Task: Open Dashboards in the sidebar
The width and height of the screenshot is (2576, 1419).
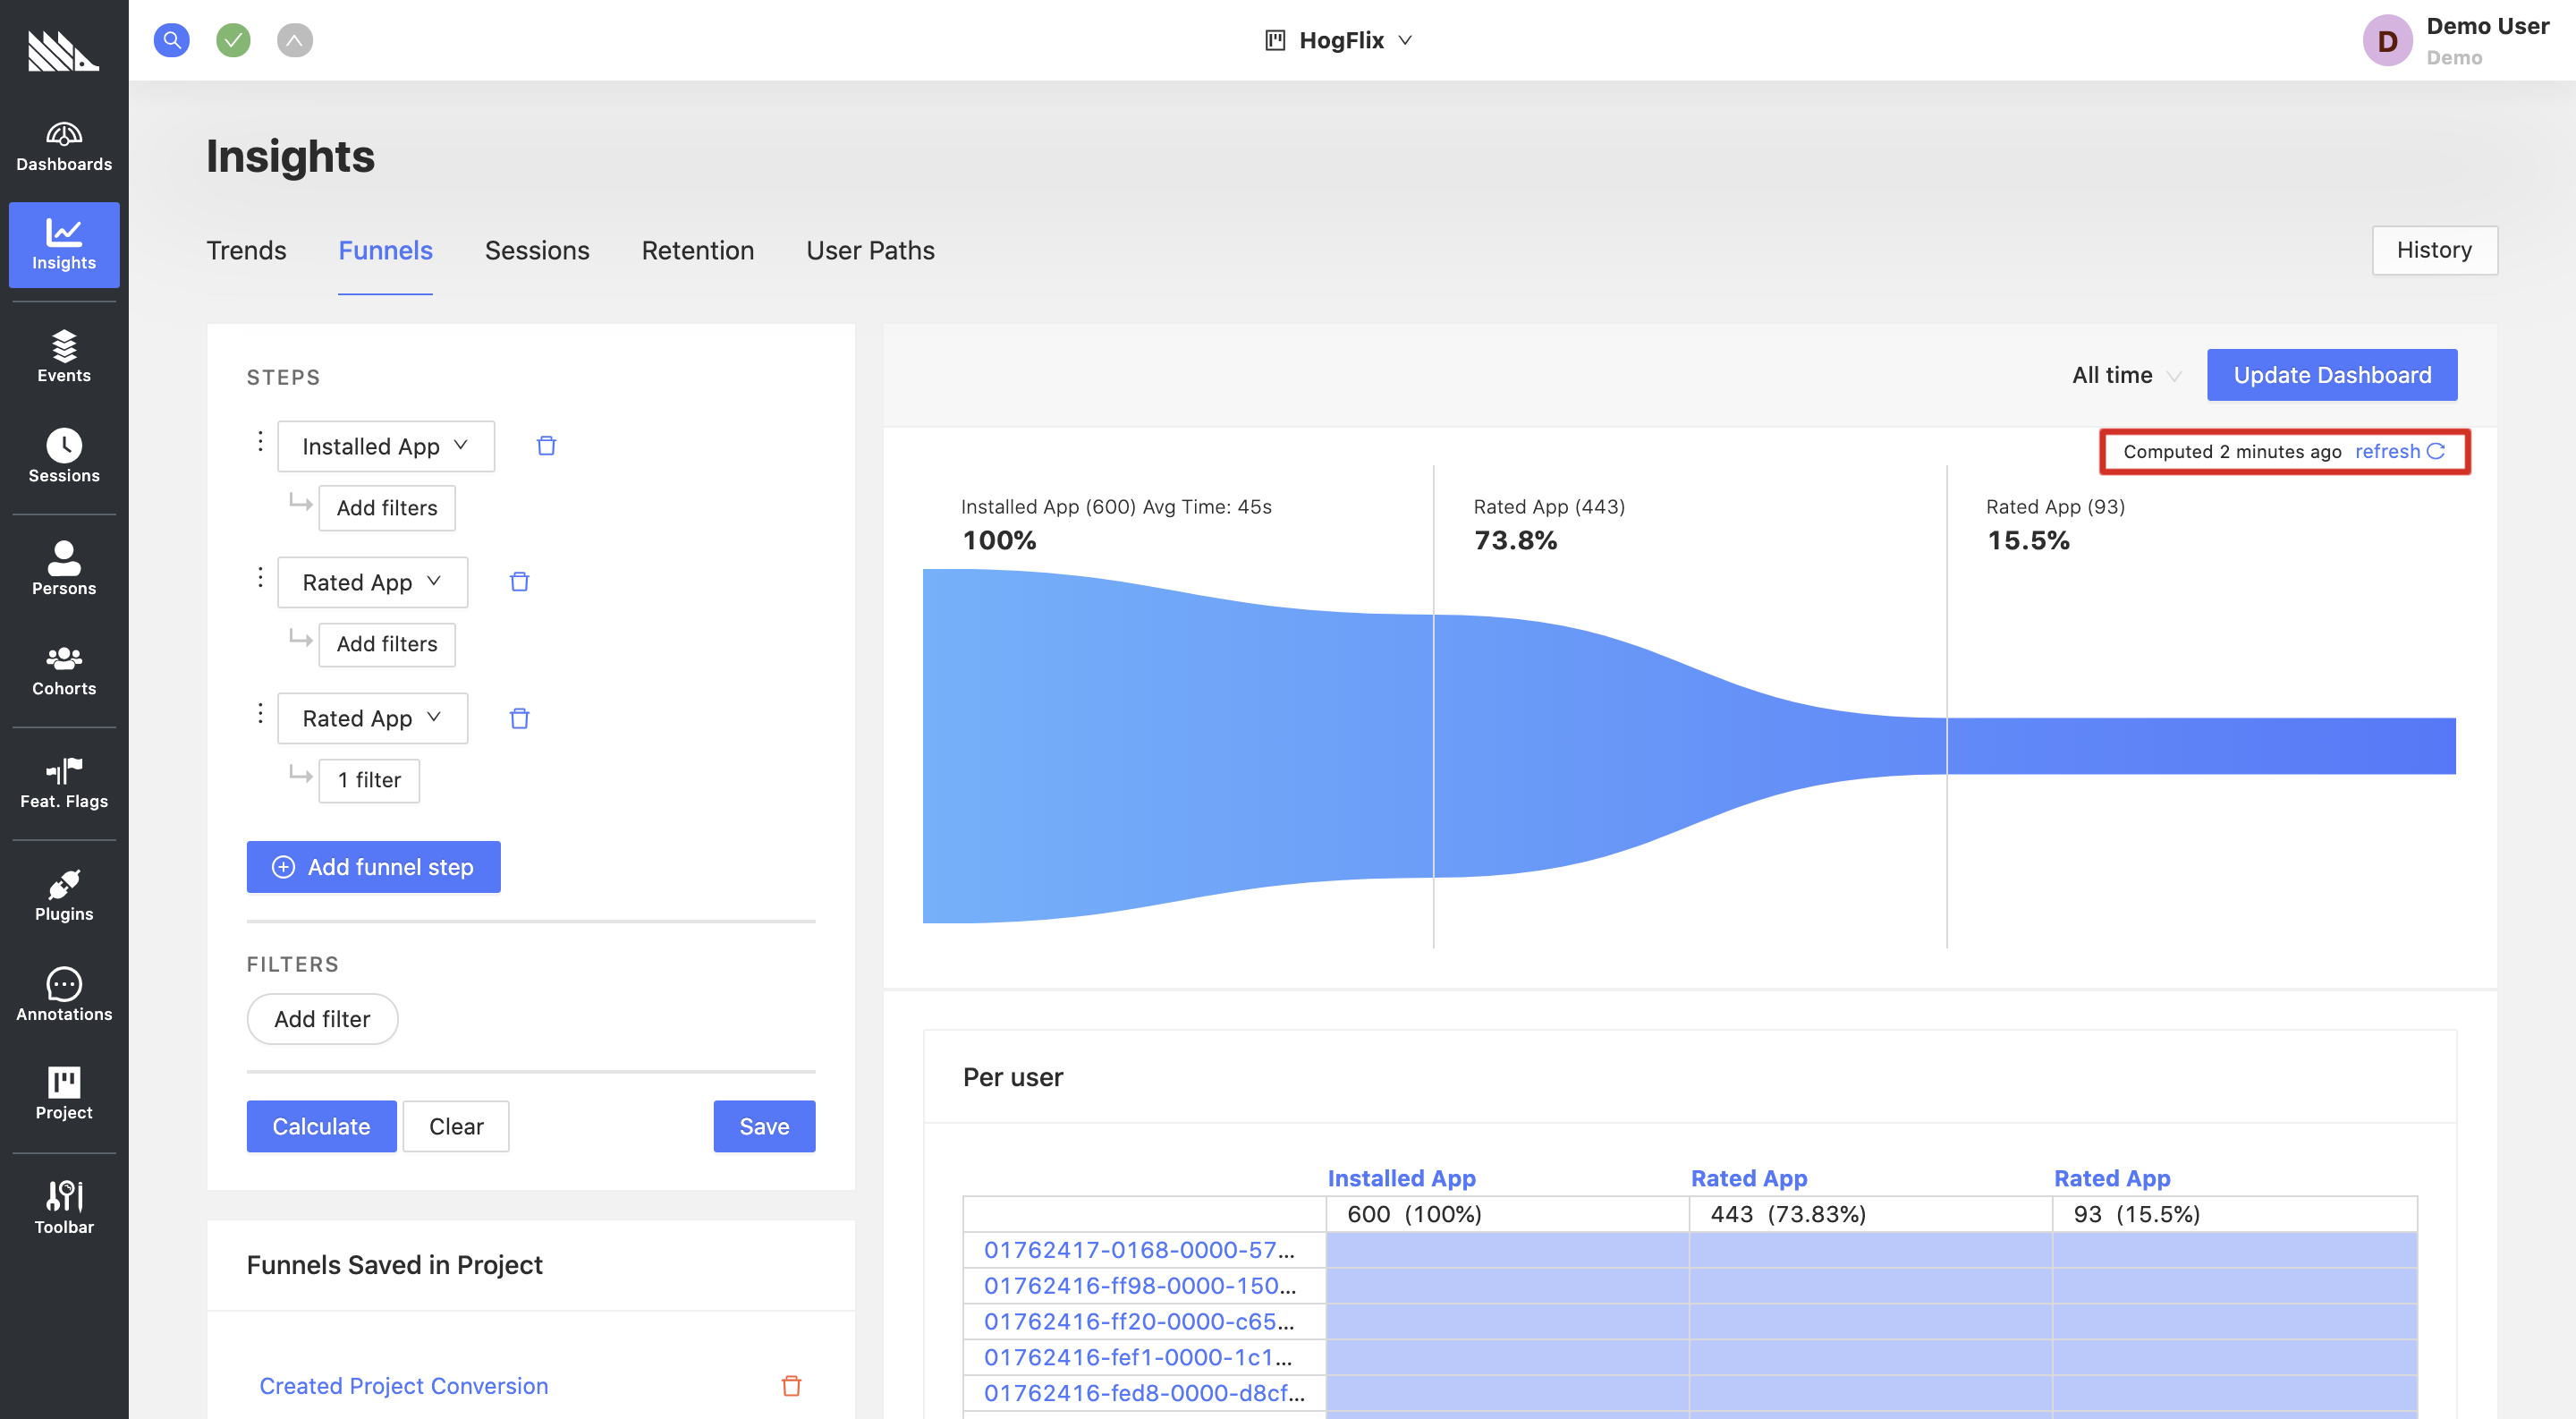Action: pyautogui.click(x=64, y=146)
